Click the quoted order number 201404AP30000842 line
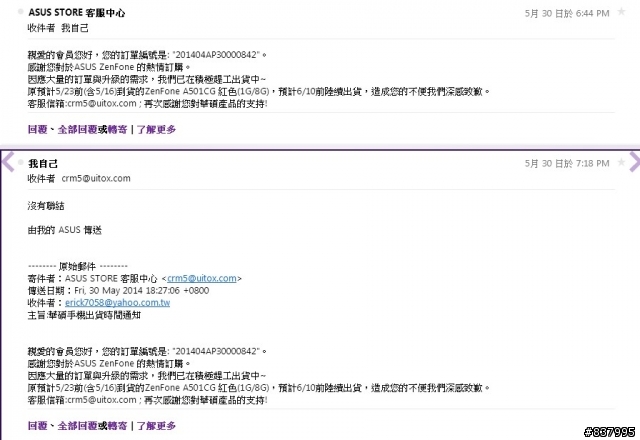This screenshot has height=440, width=640. point(147,351)
